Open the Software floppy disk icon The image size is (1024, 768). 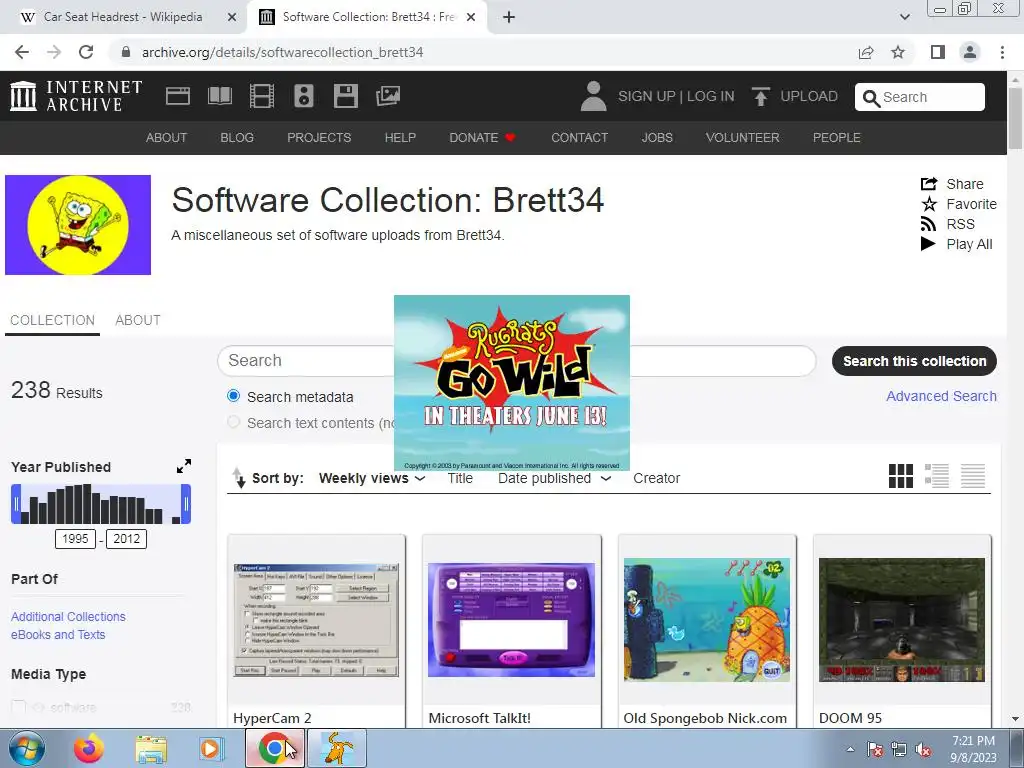(x=345, y=96)
